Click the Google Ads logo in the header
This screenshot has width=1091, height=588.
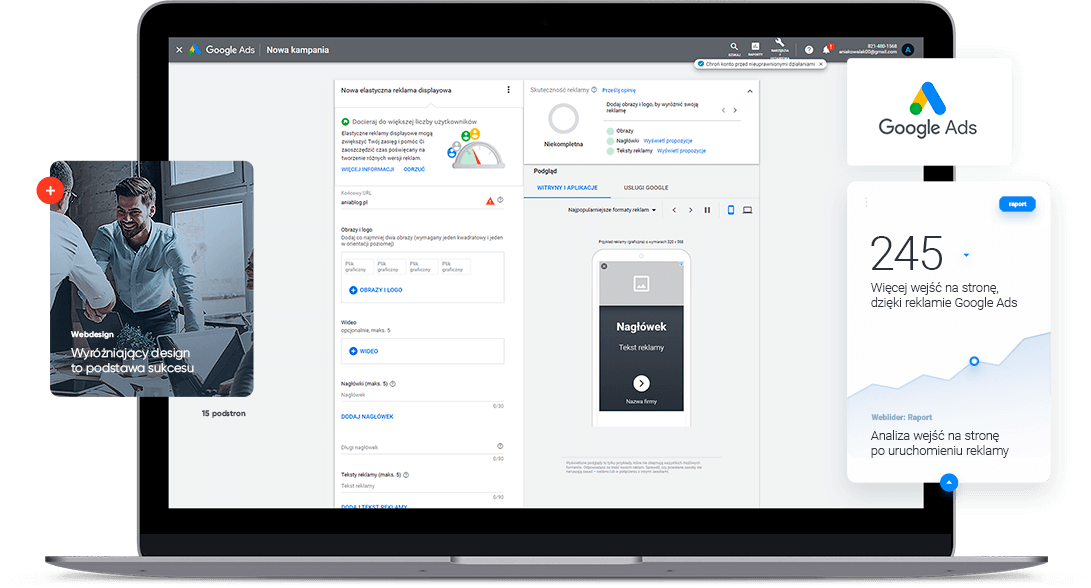pyautogui.click(x=222, y=50)
